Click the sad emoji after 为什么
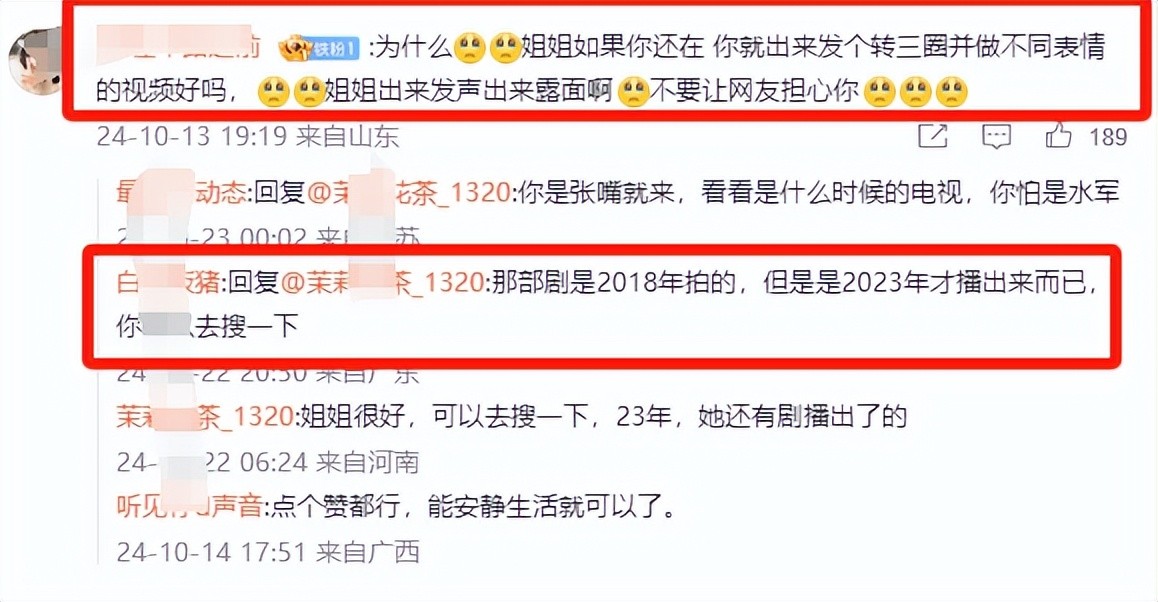The image size is (1158, 602). (470, 49)
